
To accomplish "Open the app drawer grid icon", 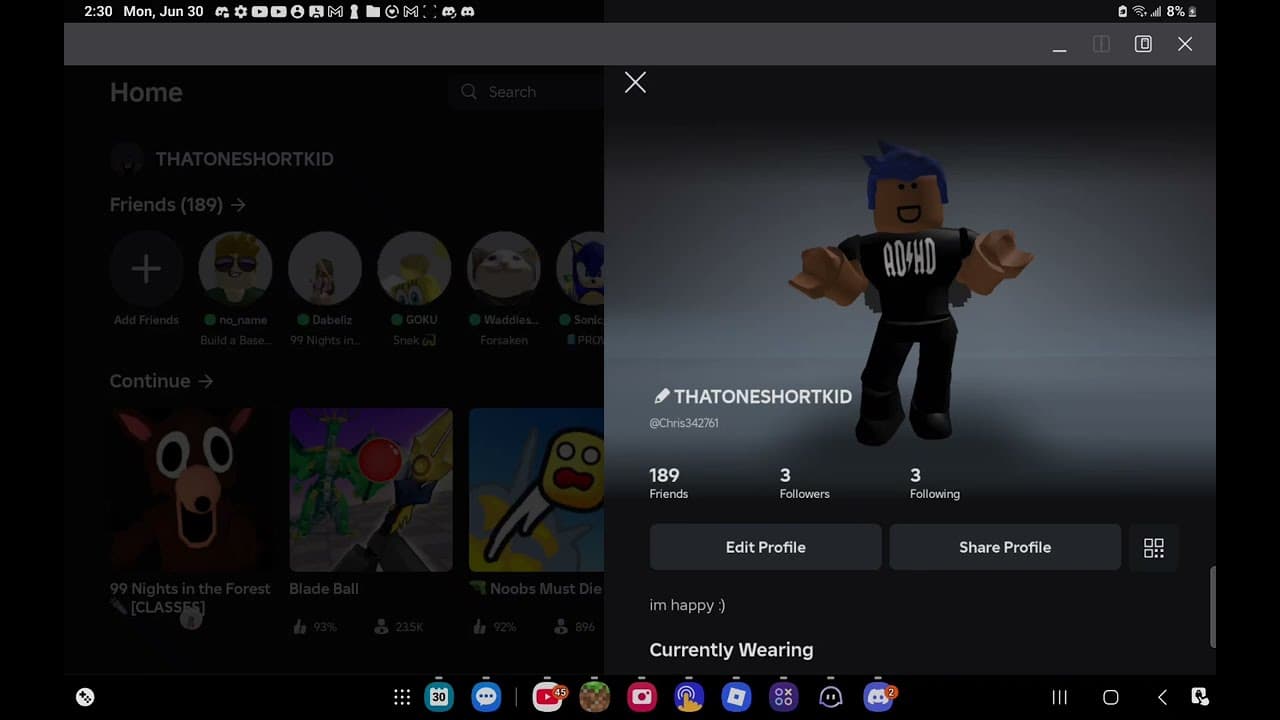I will click(x=402, y=698).
